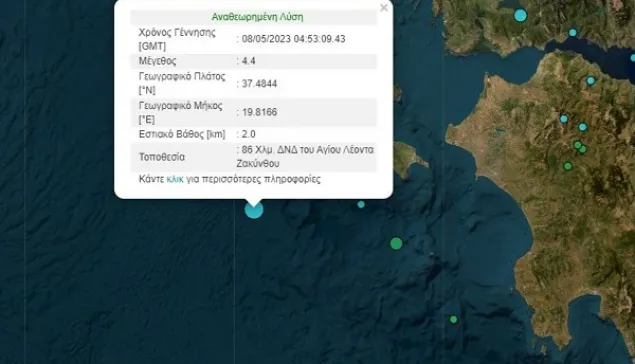This screenshot has width=635, height=364.
Task: Select the right cyan marker of the inland cyan pair
Action: click(x=582, y=127)
